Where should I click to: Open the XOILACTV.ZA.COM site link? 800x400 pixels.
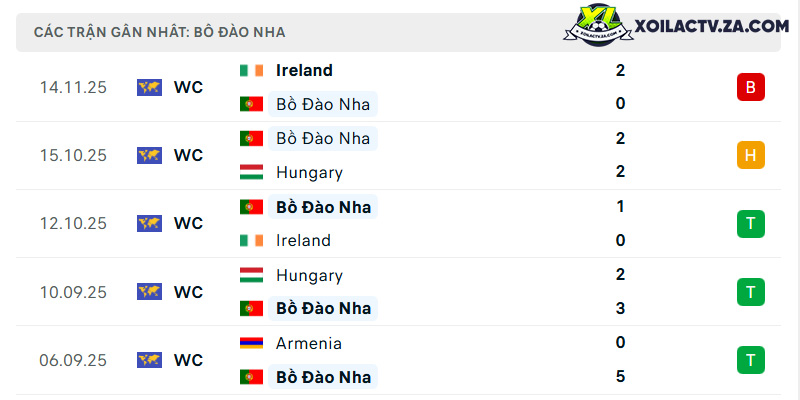(x=712, y=26)
